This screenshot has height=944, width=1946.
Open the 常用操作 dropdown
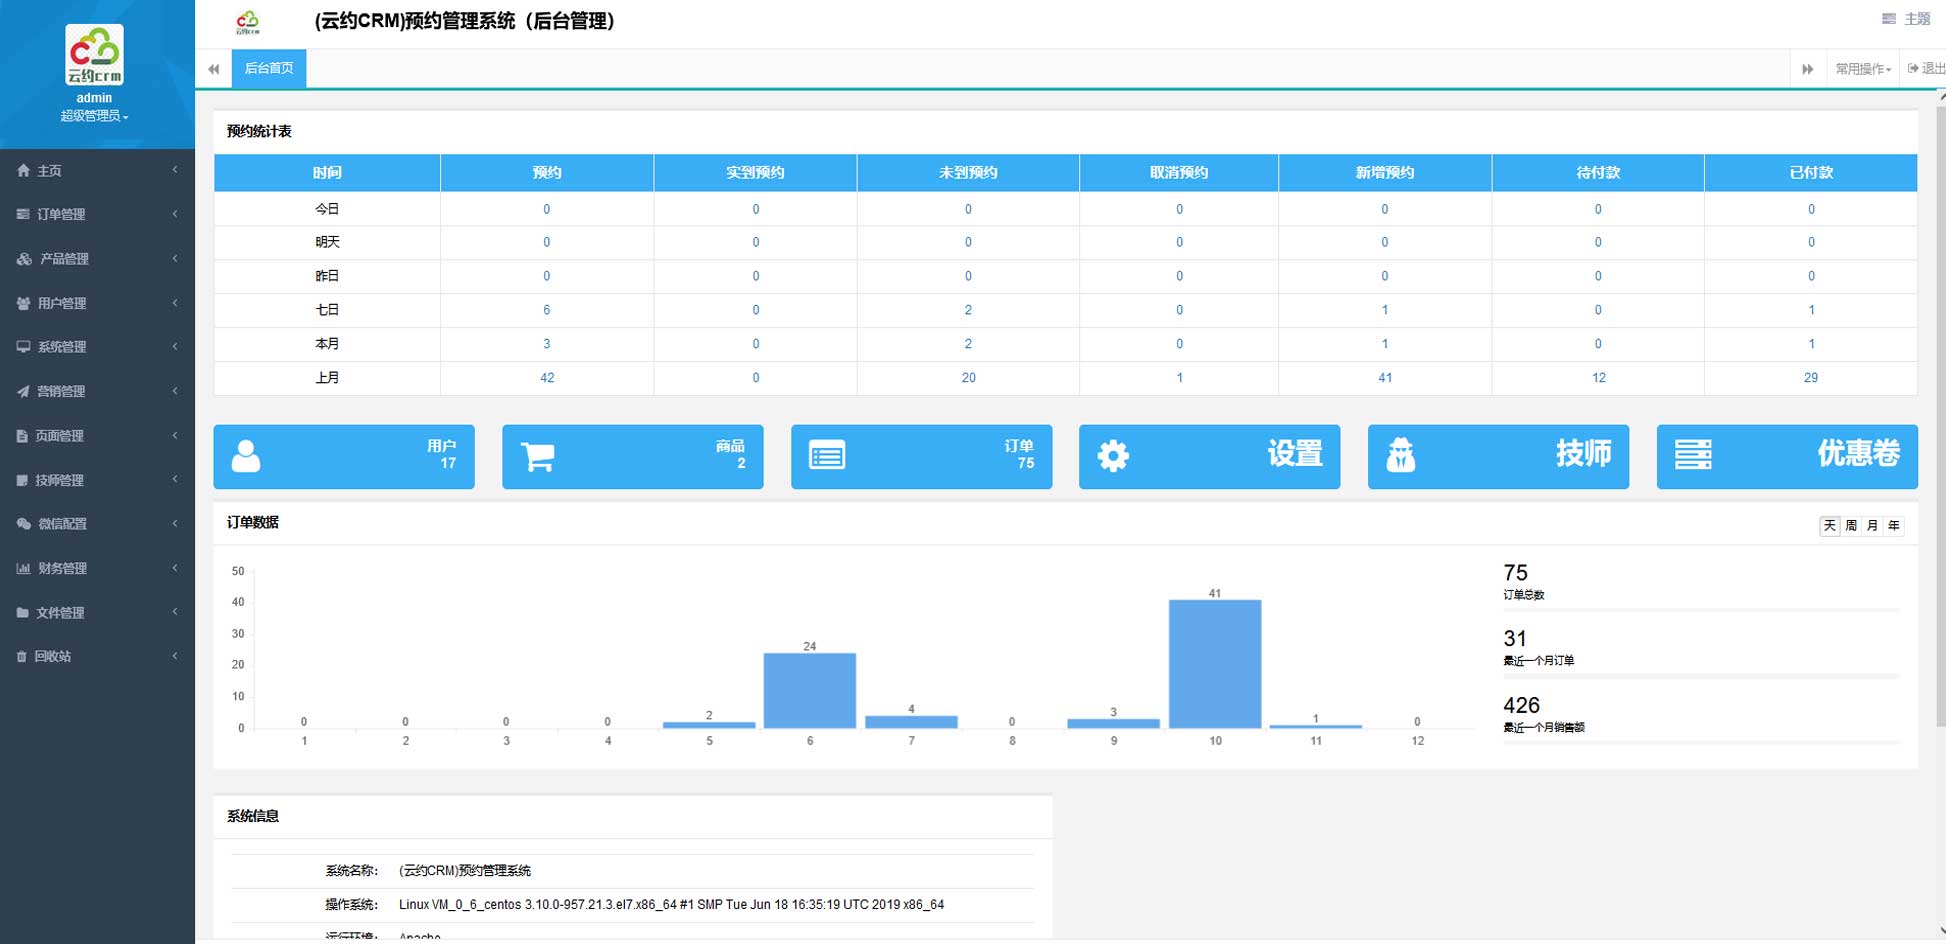1862,69
